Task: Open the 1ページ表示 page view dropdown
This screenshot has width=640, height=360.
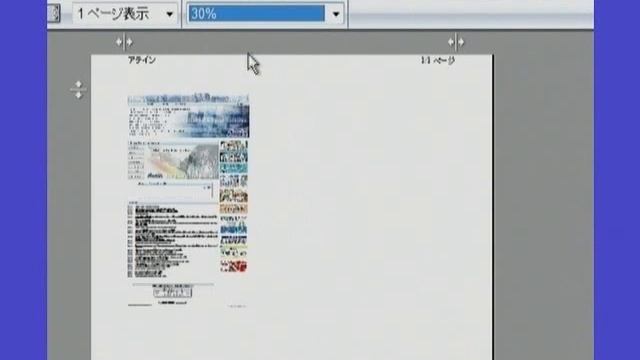Action: pyautogui.click(x=124, y=14)
